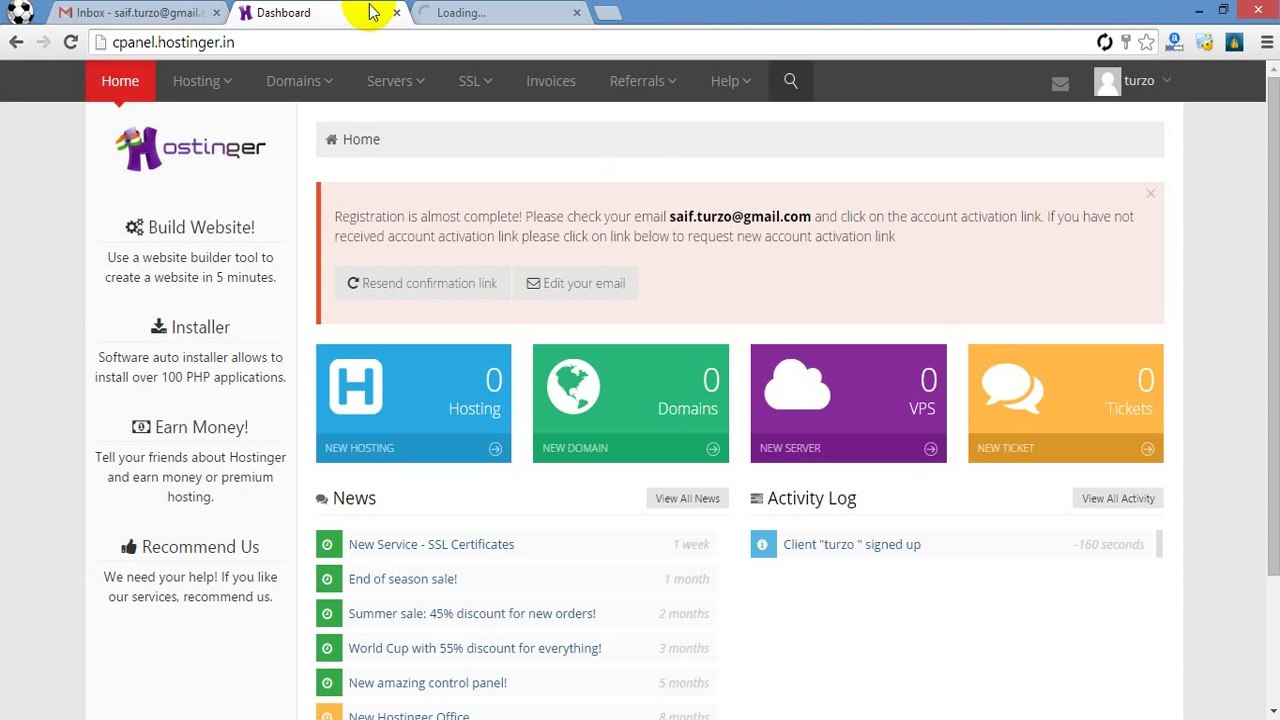Image resolution: width=1280 pixels, height=720 pixels.
Task: Switch to the Gmail Inbox browser tab
Action: (139, 13)
